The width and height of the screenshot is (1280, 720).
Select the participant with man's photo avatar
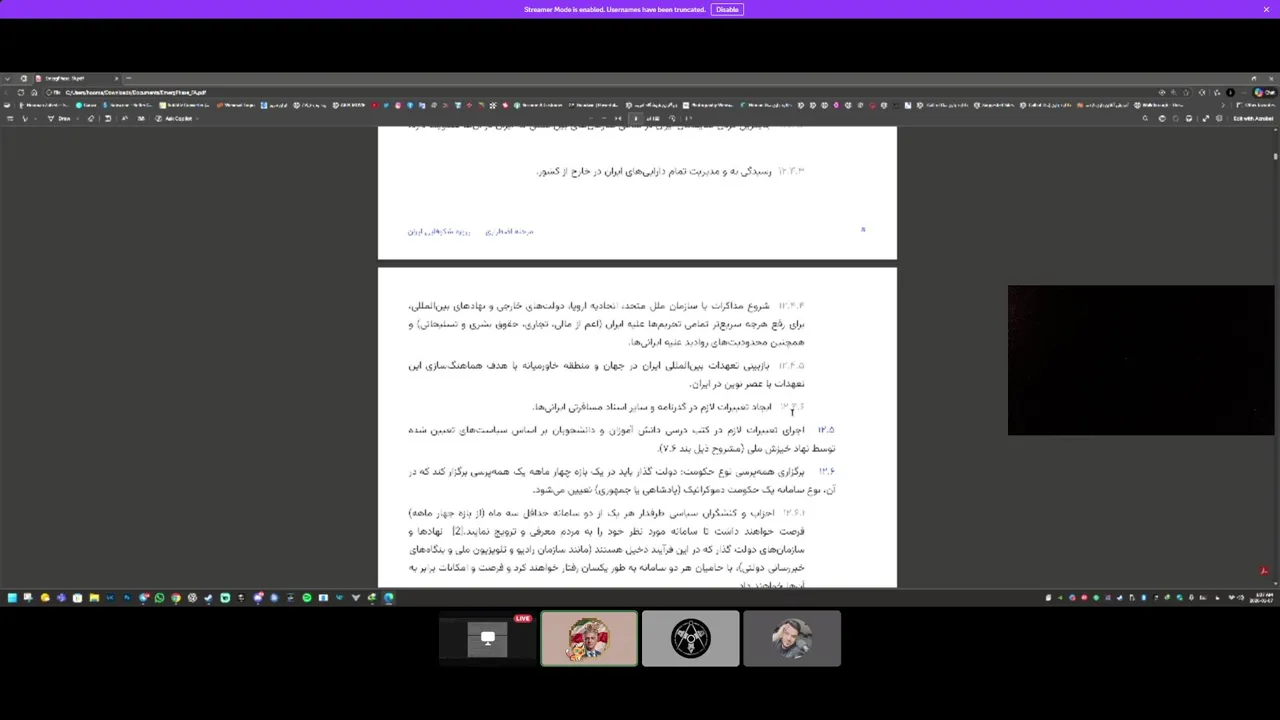792,638
